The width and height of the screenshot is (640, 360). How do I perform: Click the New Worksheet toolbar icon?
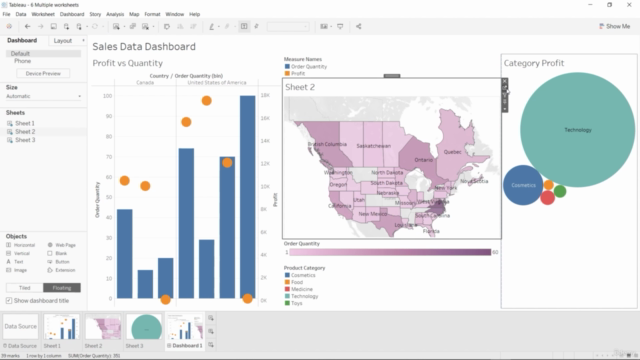click(116, 27)
